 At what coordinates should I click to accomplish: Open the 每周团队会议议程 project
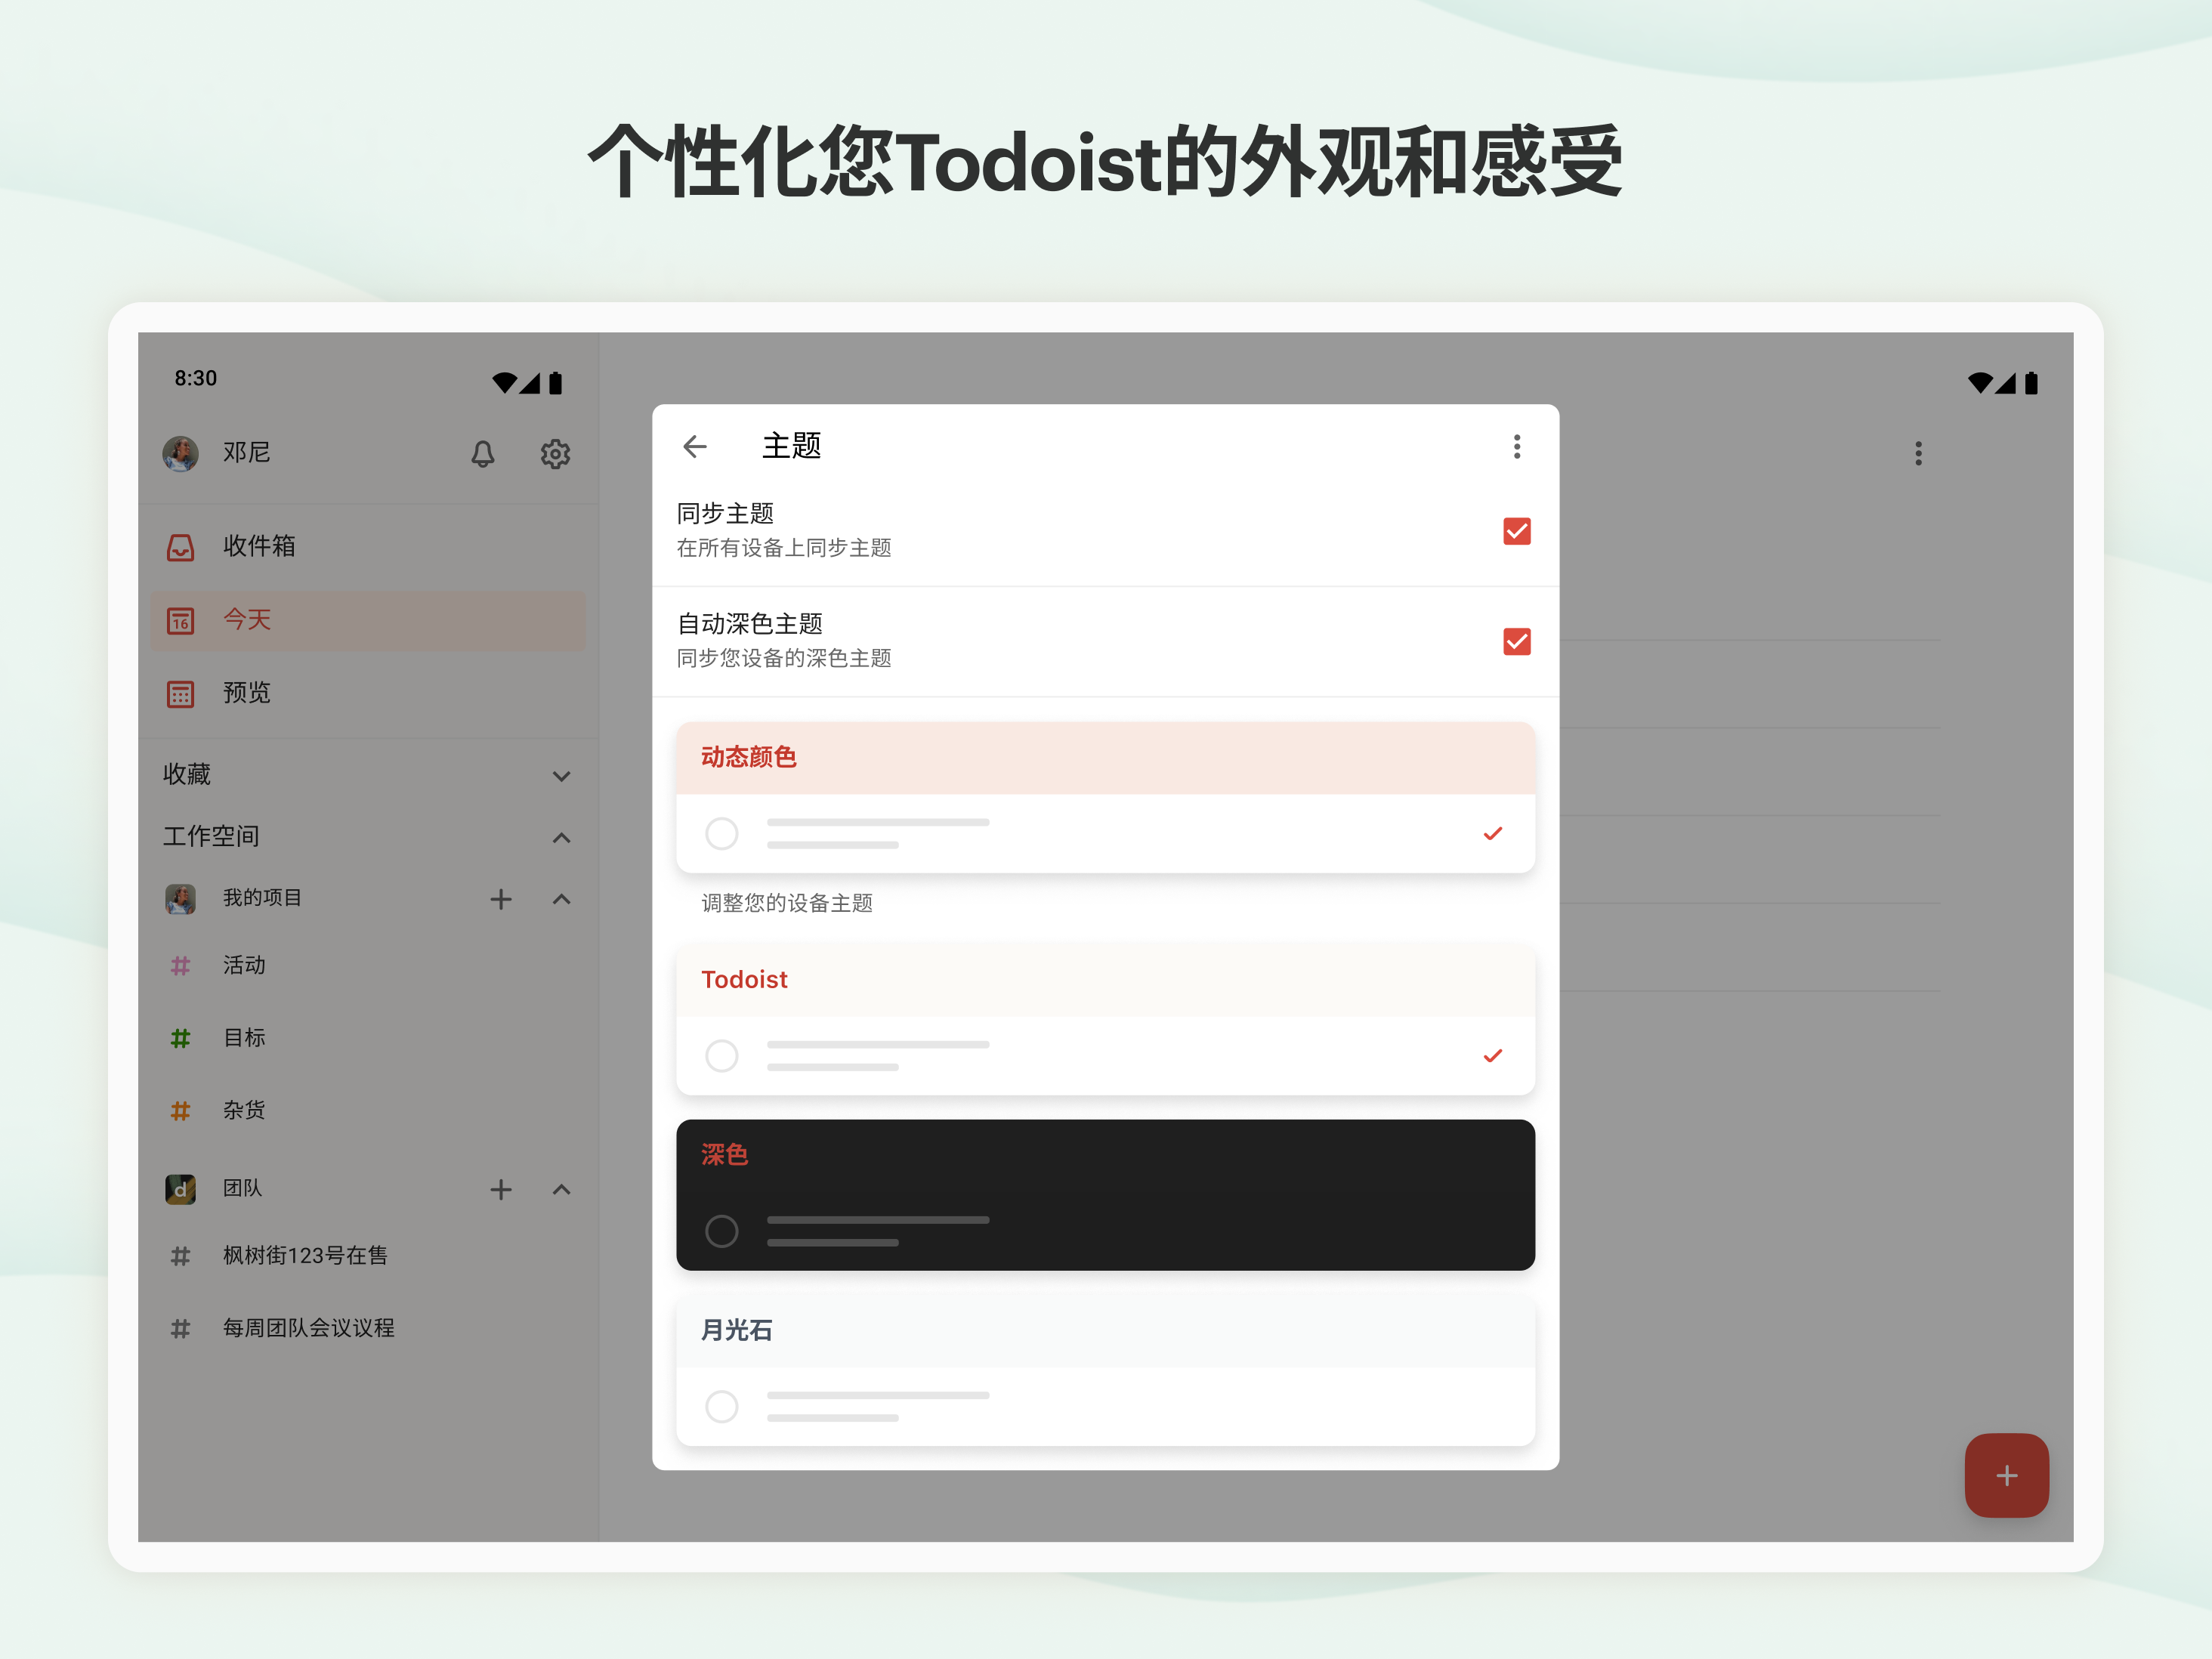(x=368, y=1329)
